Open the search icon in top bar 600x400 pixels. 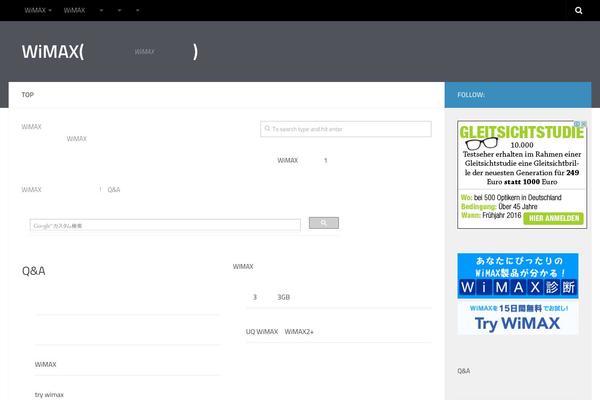click(578, 10)
